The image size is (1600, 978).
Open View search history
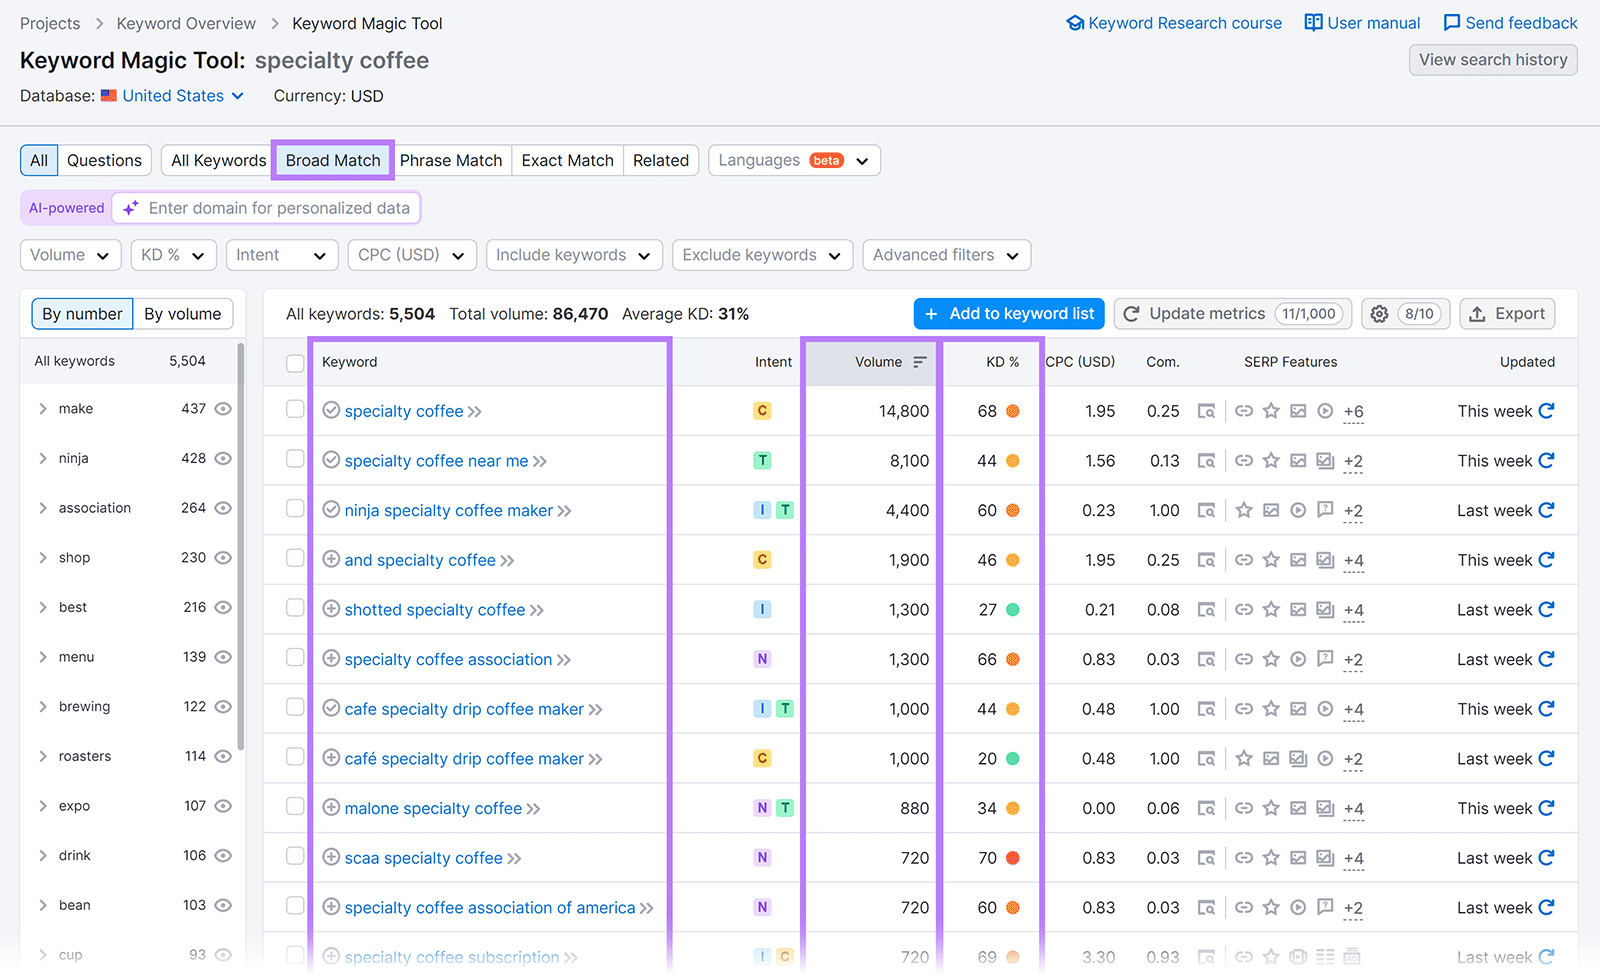tap(1492, 59)
